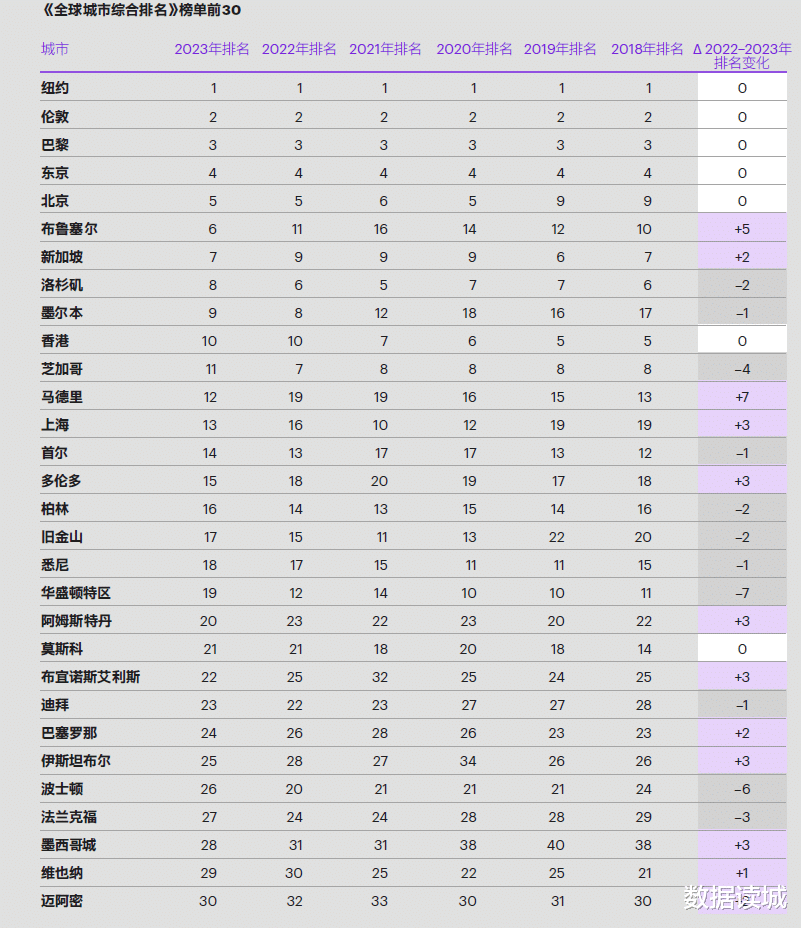
Task: Click 莫斯科's 2018 rank value 14
Action: point(645,649)
